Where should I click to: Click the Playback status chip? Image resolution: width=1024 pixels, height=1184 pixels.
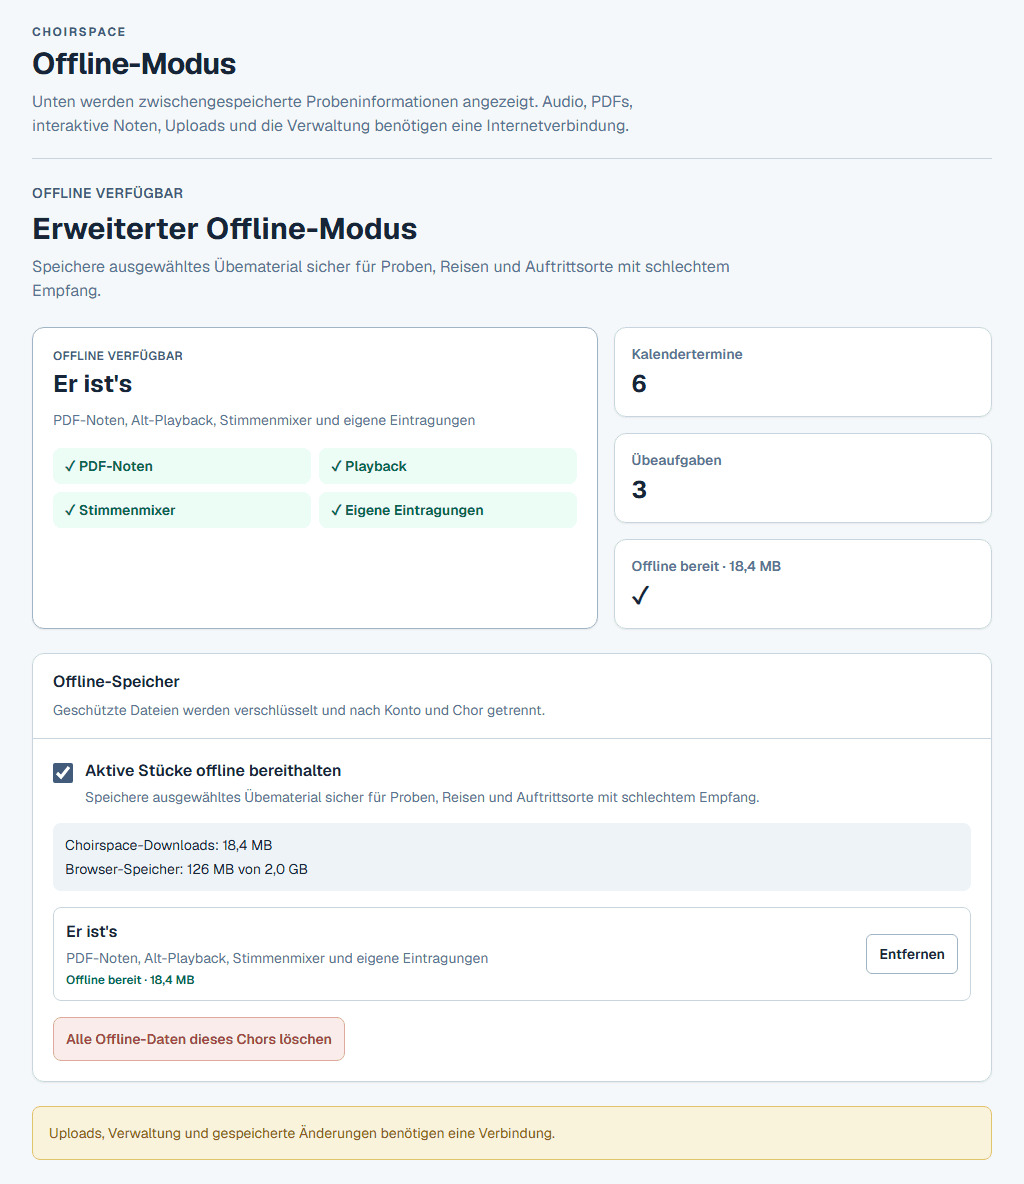[x=448, y=466]
